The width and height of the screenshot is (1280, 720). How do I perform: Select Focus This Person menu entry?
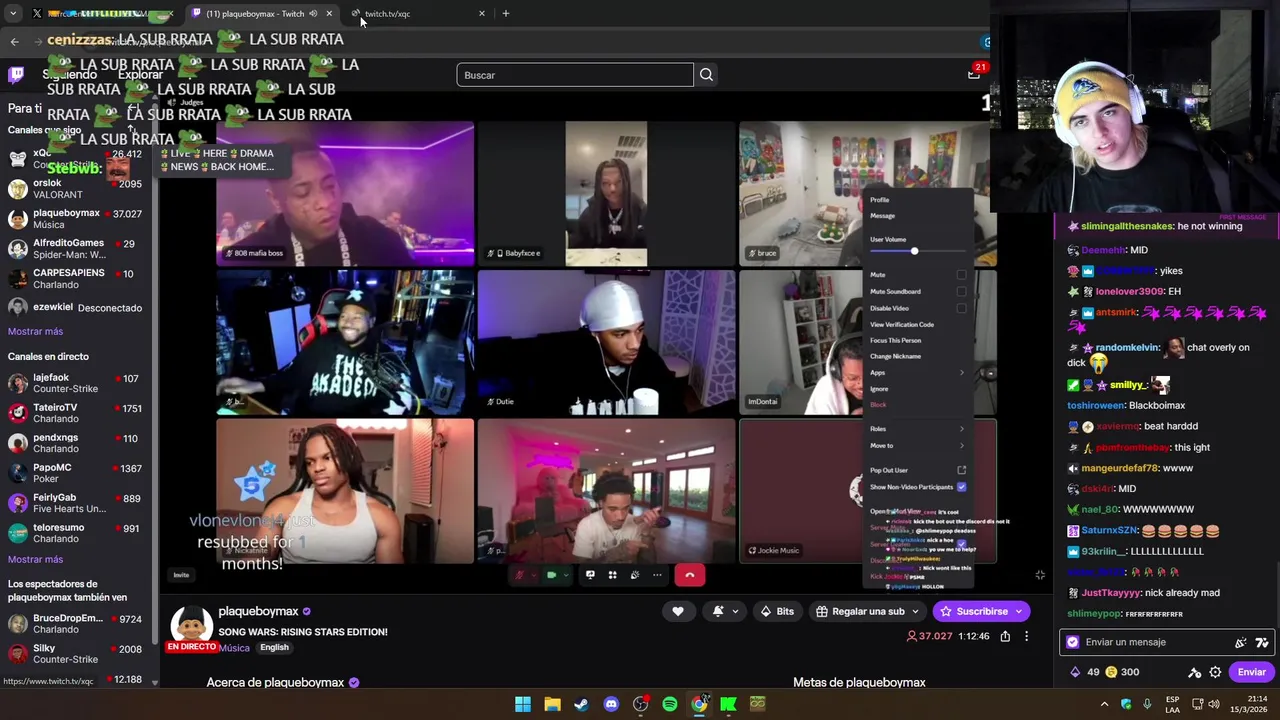tap(895, 340)
